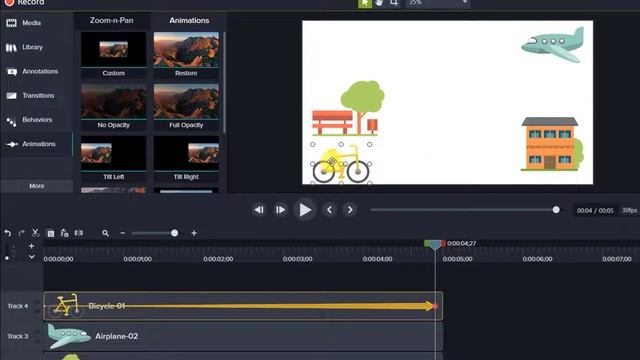Click the 0:00:02;00 ruler mark

pos(218,259)
